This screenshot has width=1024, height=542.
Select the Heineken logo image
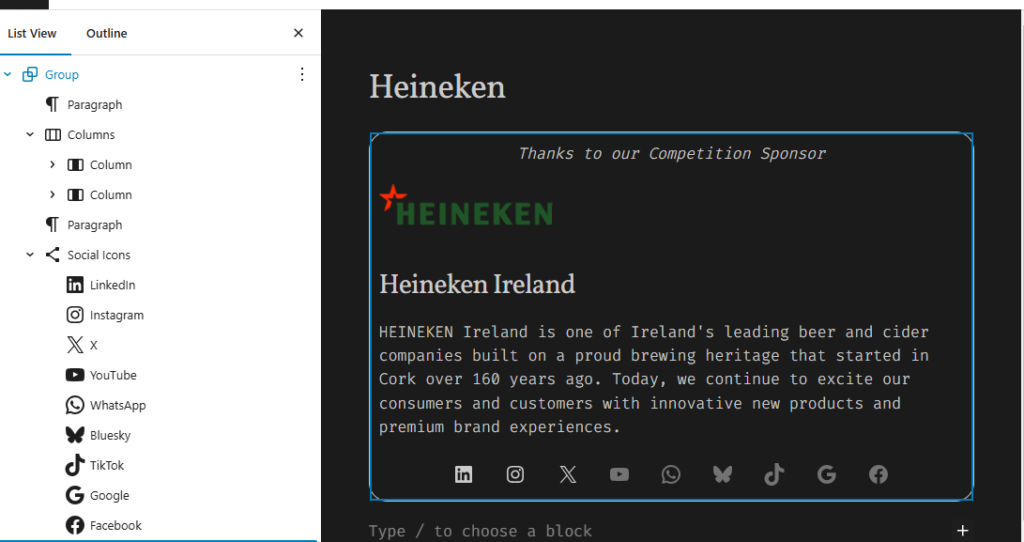tap(466, 206)
